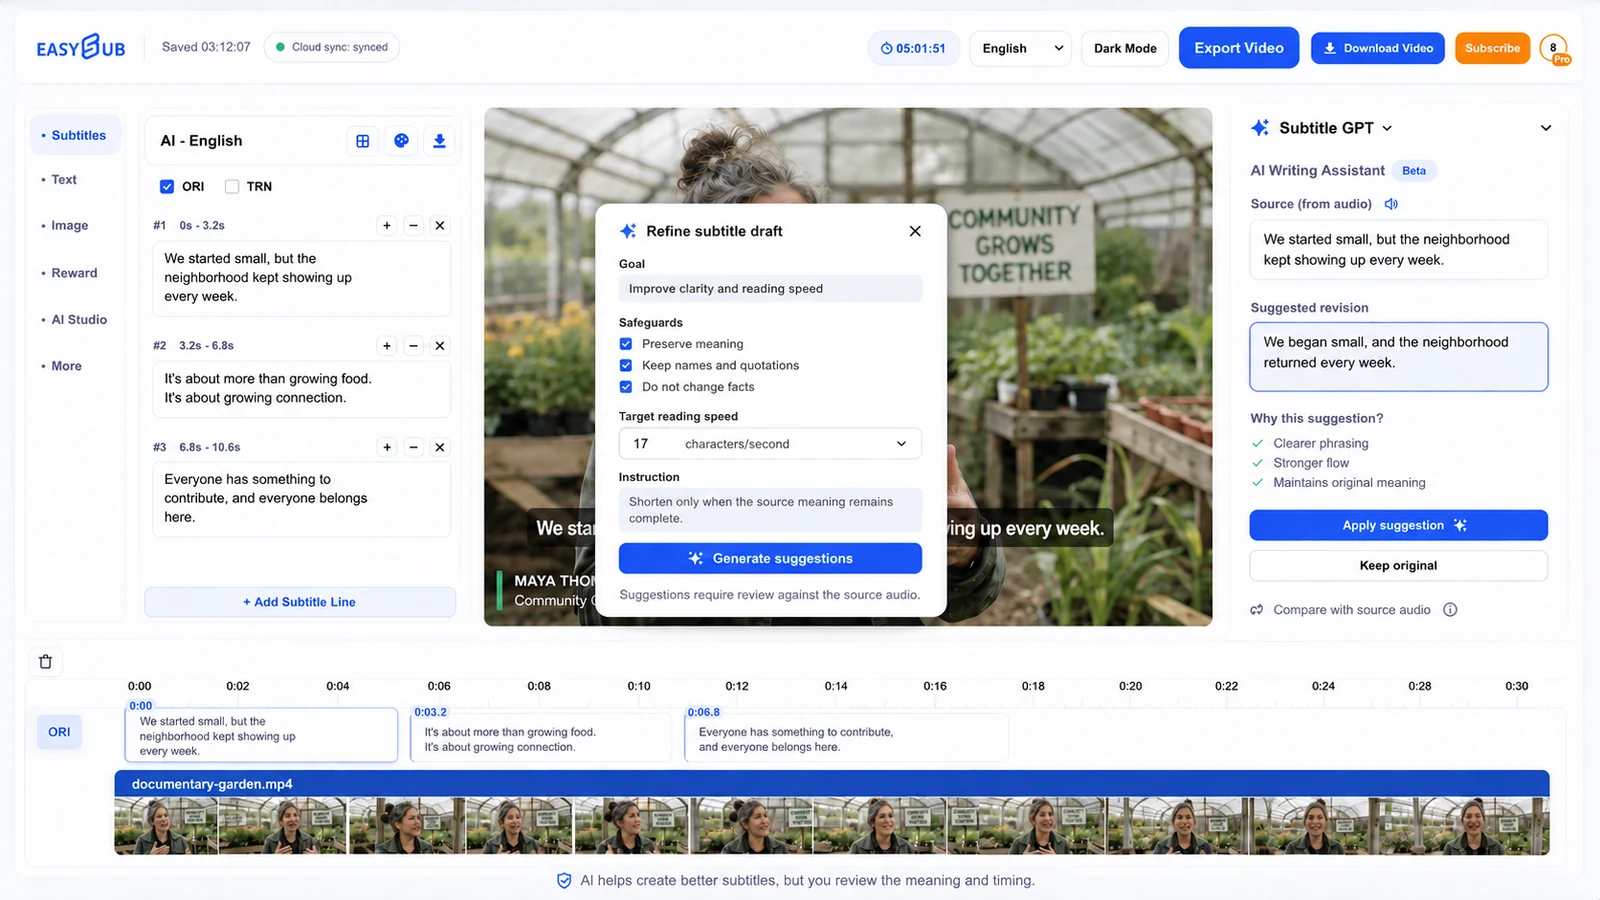
Task: Close the Refine subtitle draft dialog
Action: click(x=915, y=231)
